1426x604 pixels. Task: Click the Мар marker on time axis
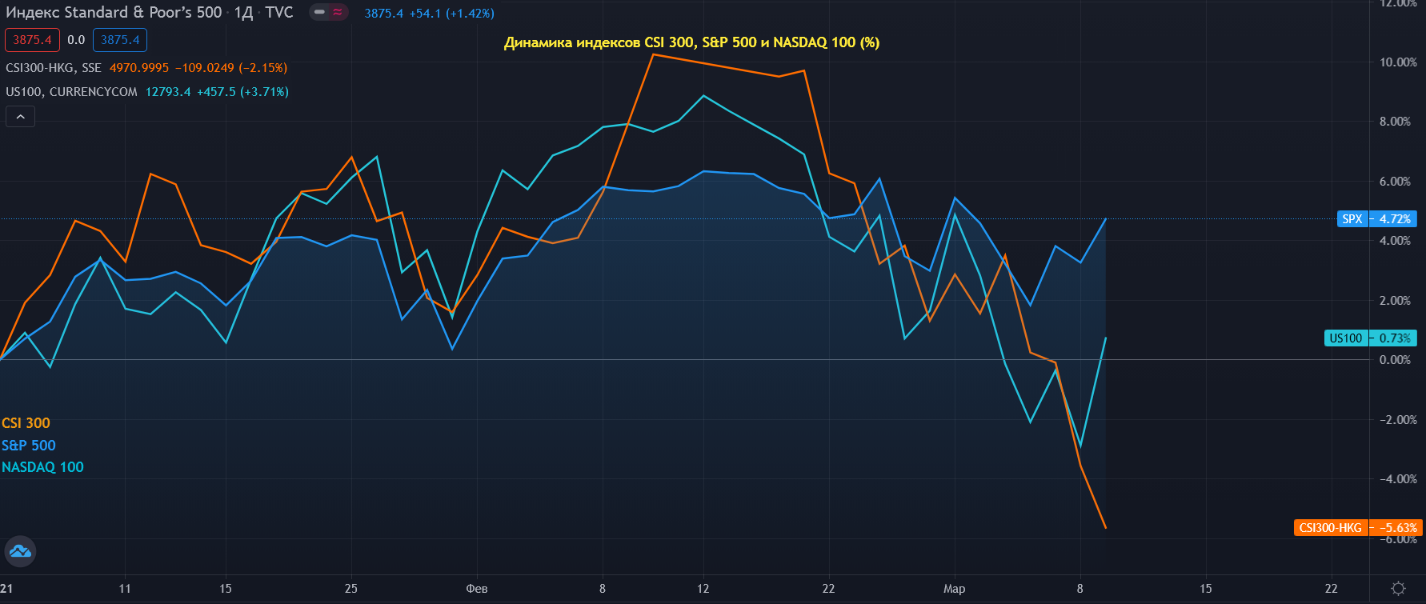click(x=954, y=588)
